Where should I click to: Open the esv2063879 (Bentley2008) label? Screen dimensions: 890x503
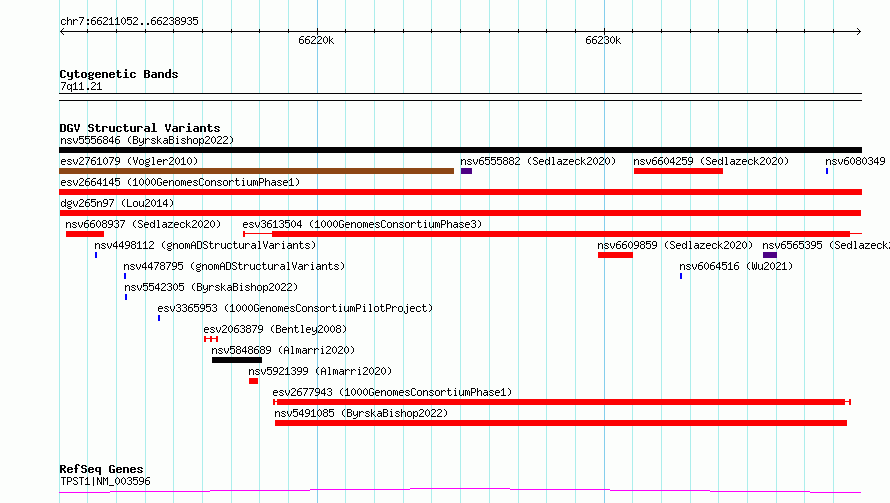[x=275, y=329]
